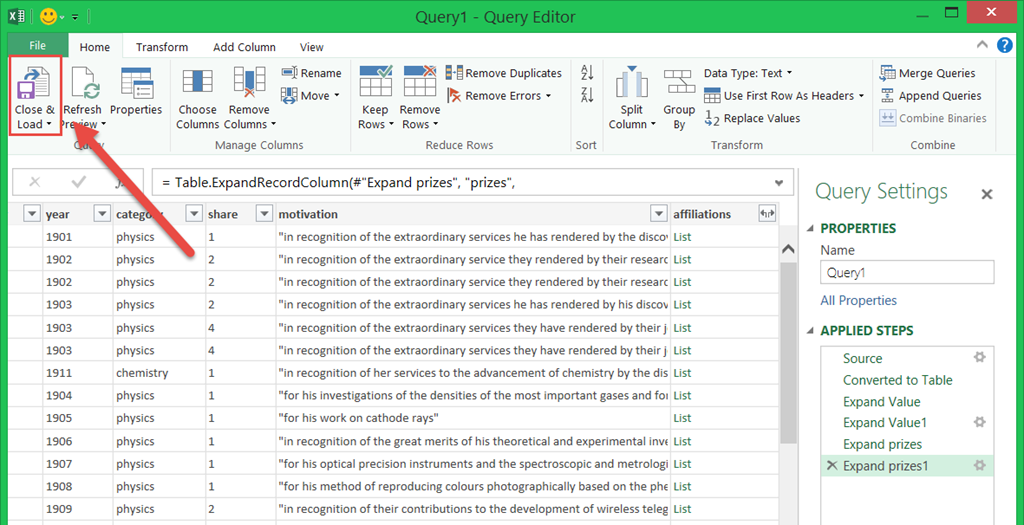Open the motivation column filter dropdown
Image resolution: width=1024 pixels, height=525 pixels.
[658, 214]
